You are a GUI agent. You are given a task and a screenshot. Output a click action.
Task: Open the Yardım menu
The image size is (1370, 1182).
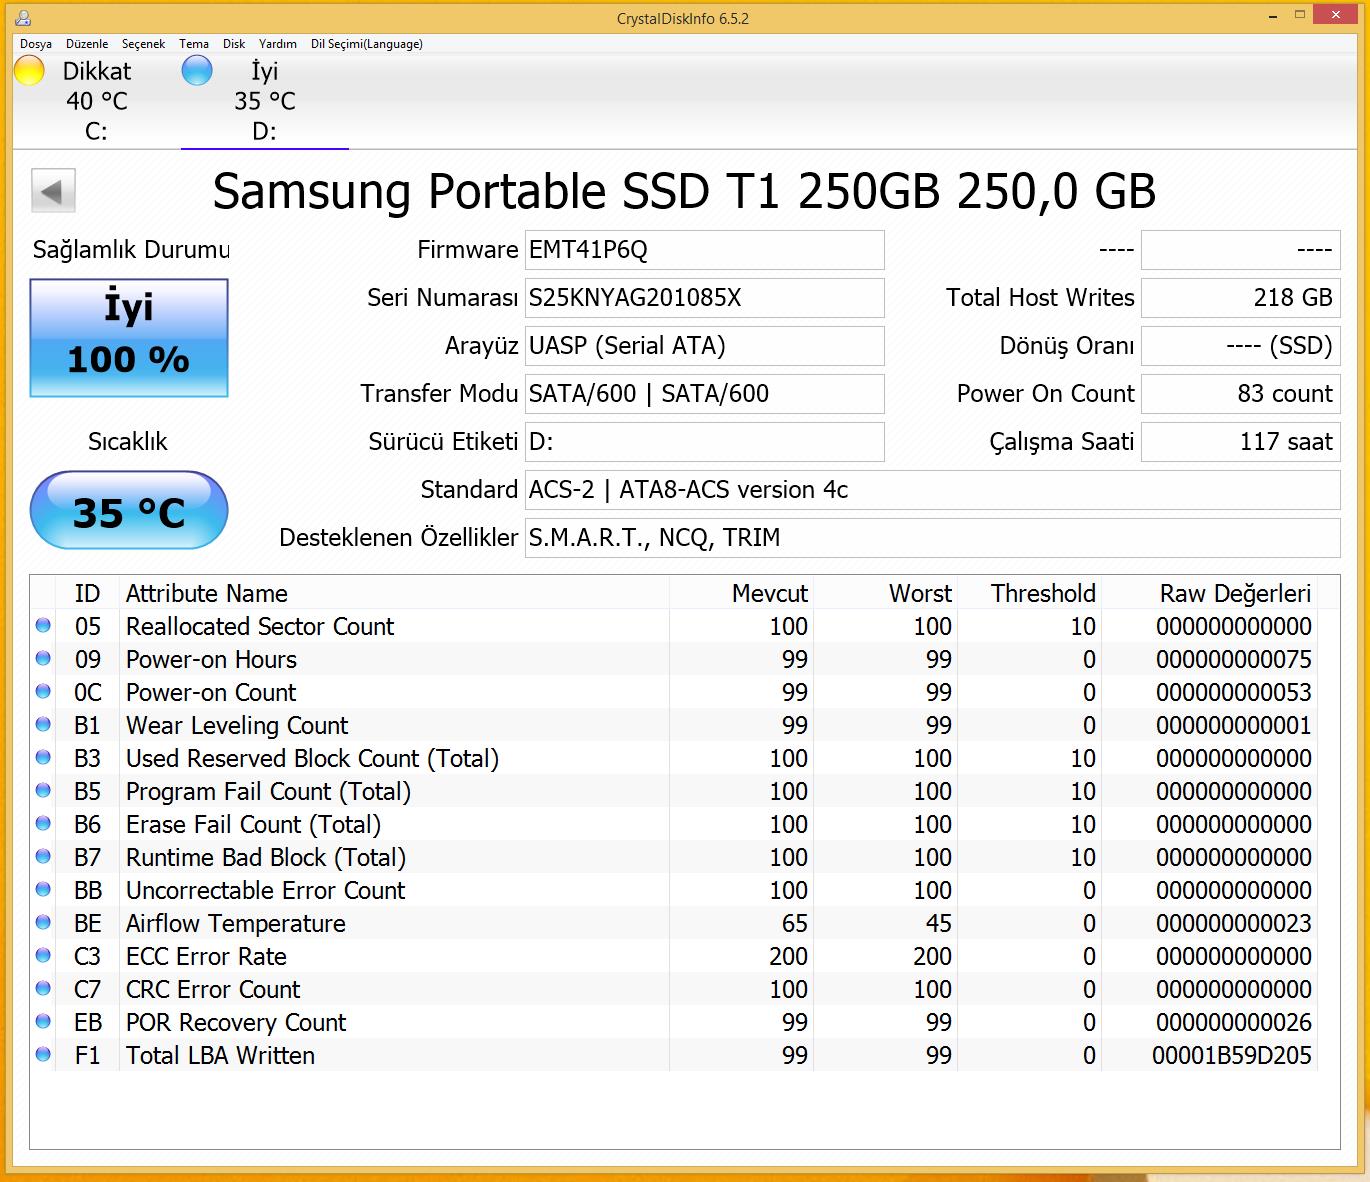click(x=278, y=44)
